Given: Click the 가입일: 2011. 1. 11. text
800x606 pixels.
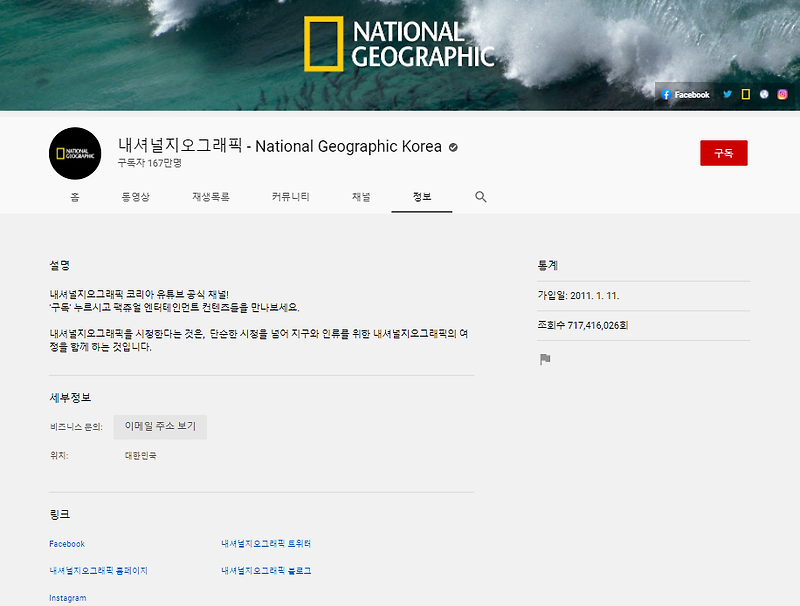Looking at the screenshot, I should point(578,296).
